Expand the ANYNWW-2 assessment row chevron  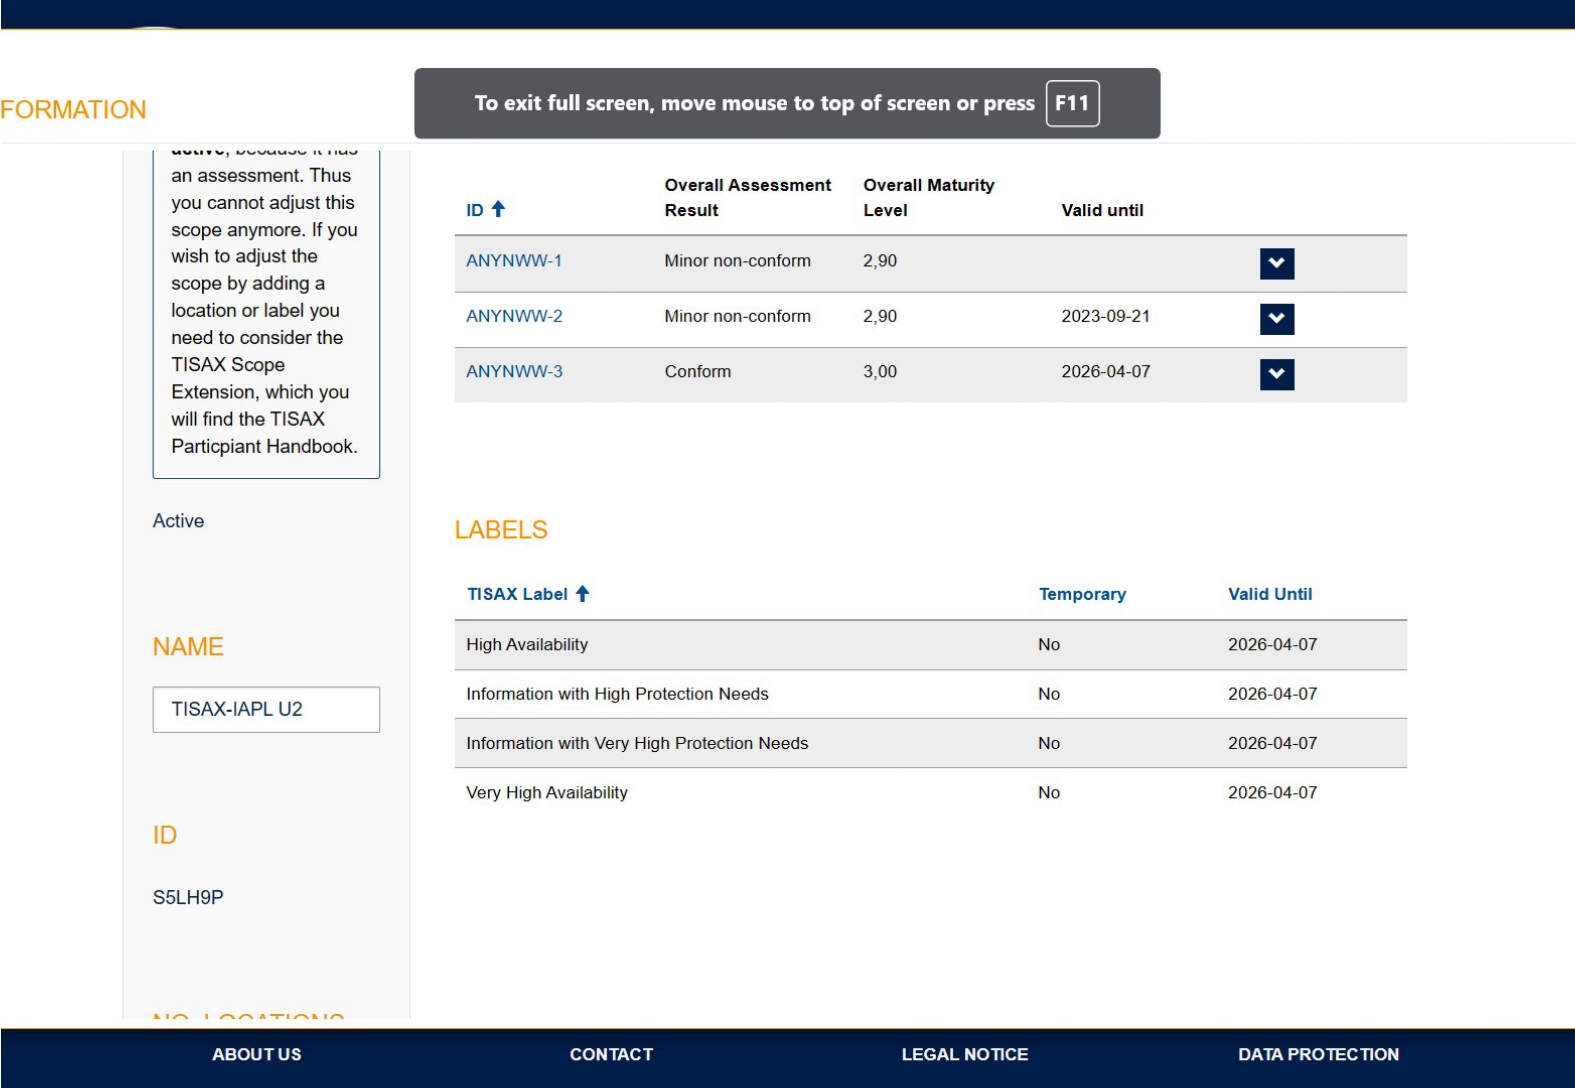click(x=1276, y=319)
